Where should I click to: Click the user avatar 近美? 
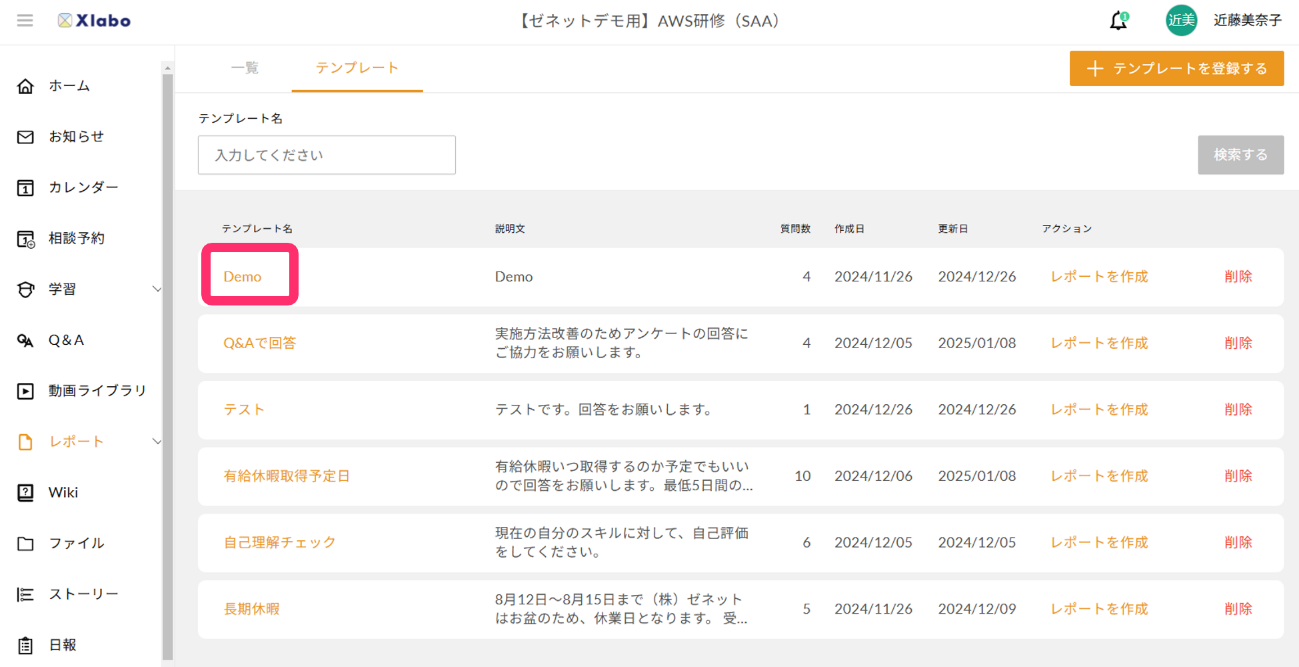(1181, 20)
